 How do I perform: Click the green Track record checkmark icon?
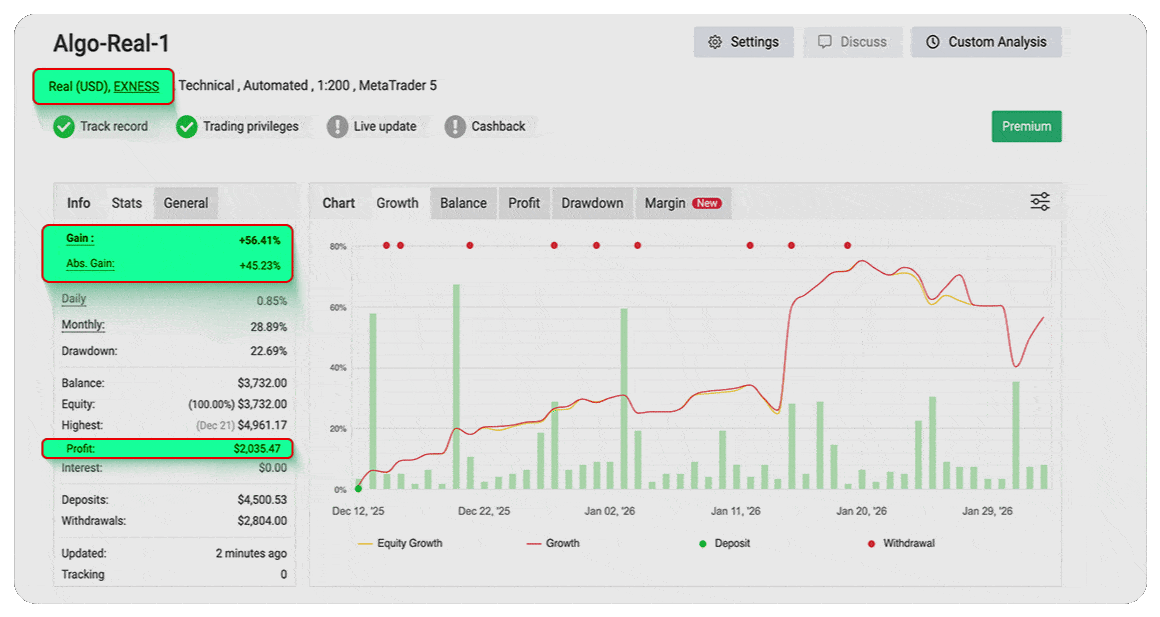pos(64,127)
